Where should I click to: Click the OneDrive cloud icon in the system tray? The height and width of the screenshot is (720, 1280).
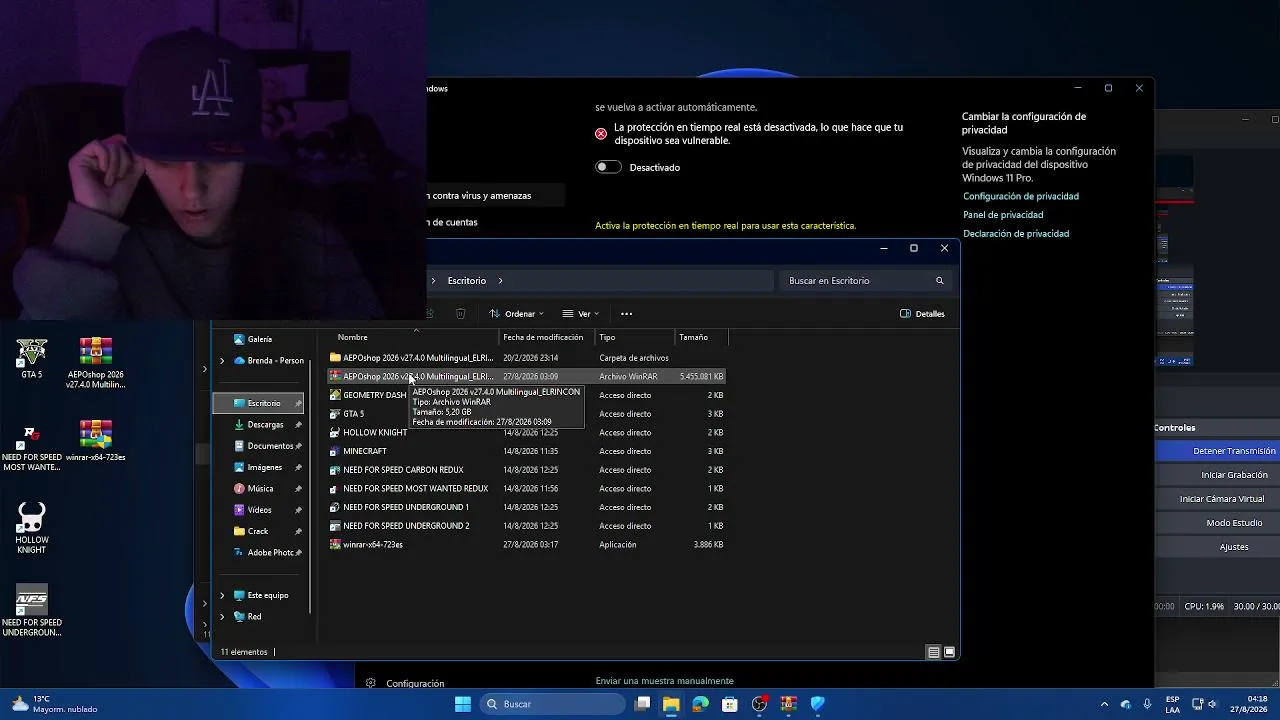click(x=1126, y=704)
